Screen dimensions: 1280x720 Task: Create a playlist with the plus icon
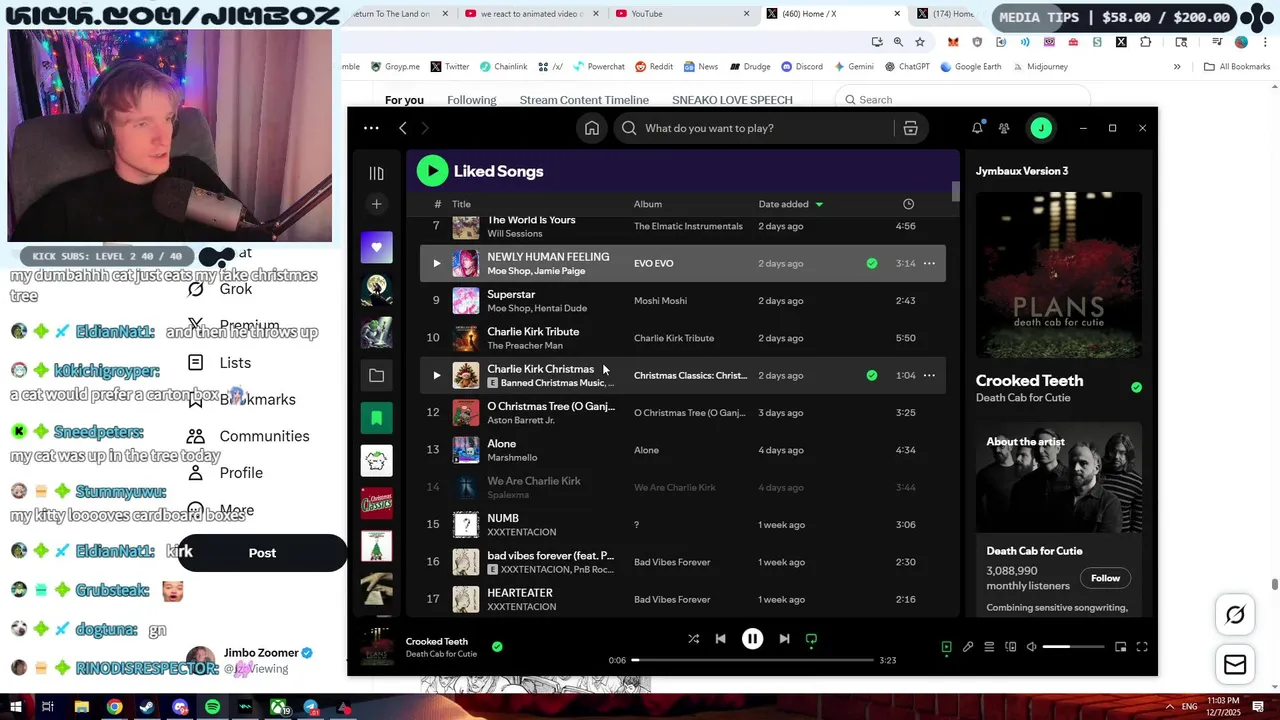(376, 204)
